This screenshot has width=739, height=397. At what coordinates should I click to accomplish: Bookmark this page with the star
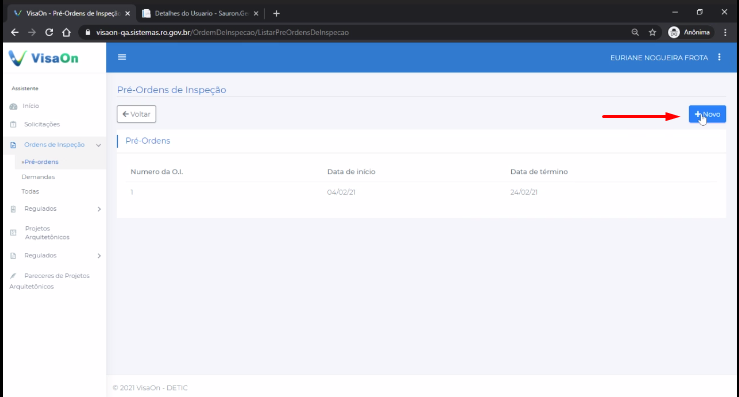coord(652,33)
